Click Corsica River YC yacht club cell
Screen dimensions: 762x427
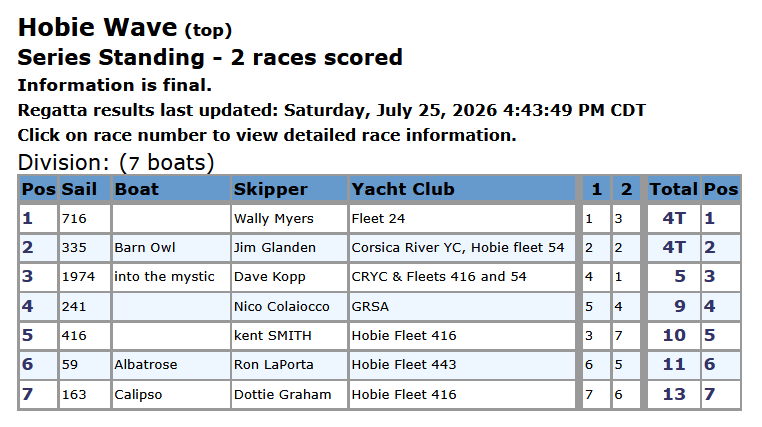click(x=462, y=248)
